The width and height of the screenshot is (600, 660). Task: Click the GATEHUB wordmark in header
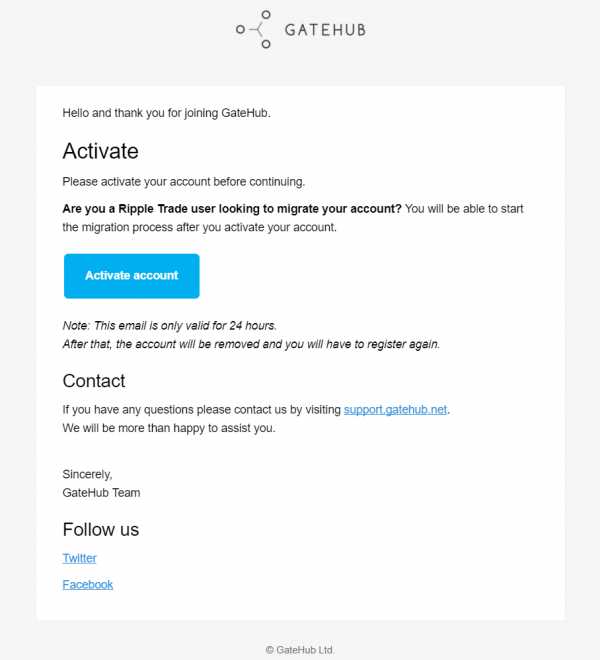click(325, 30)
